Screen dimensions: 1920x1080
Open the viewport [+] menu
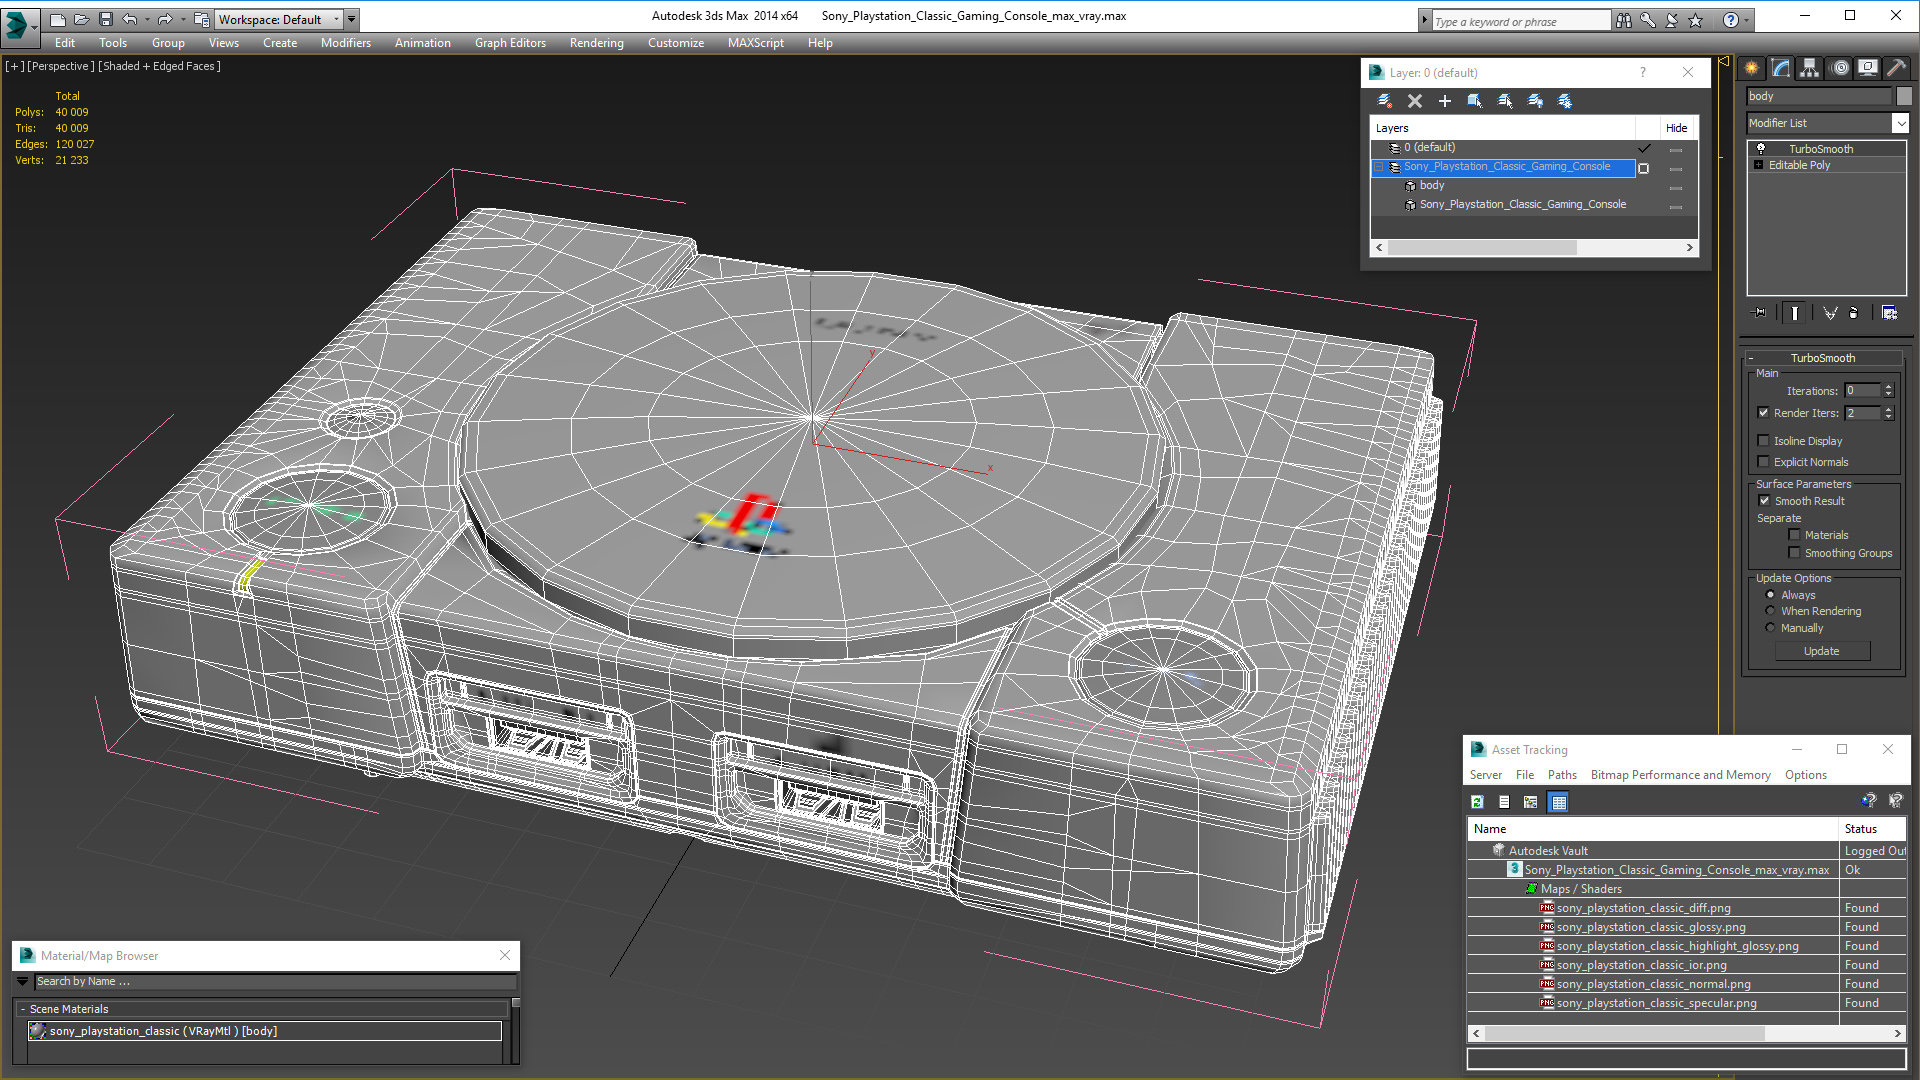coord(15,66)
